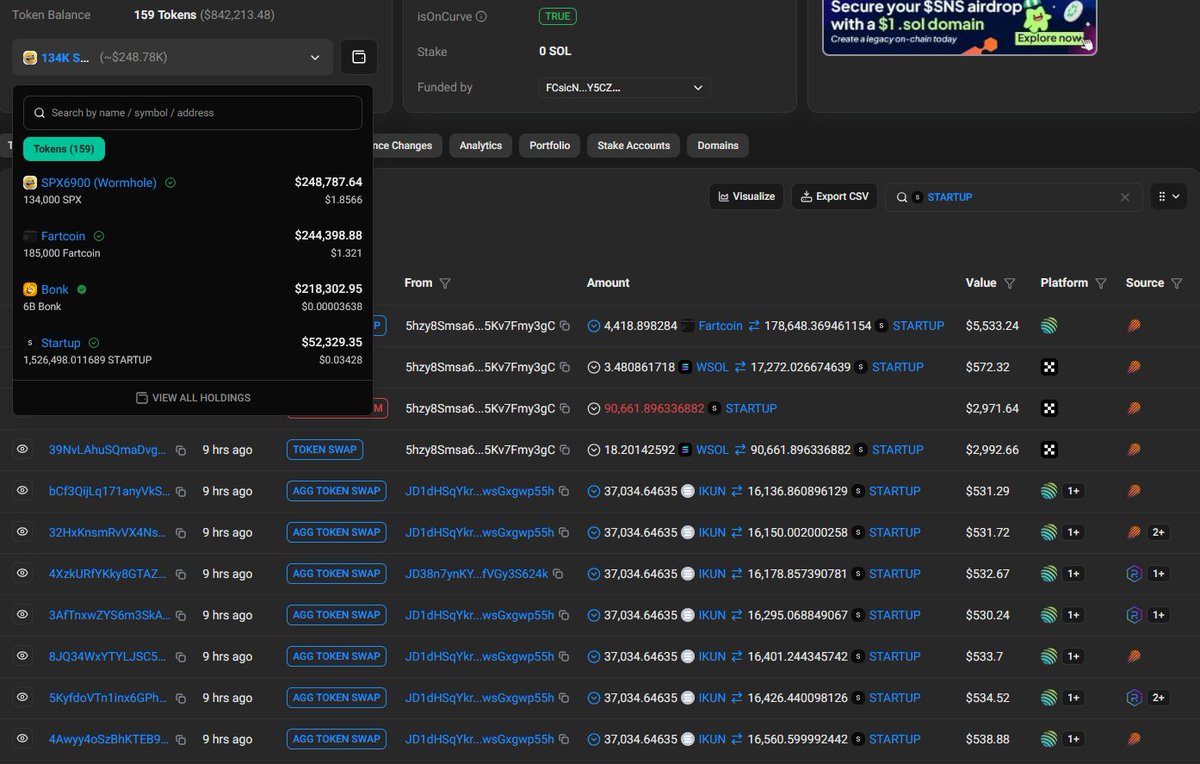Switch to the Portfolio tab
Viewport: 1200px width, 764px height.
(550, 146)
